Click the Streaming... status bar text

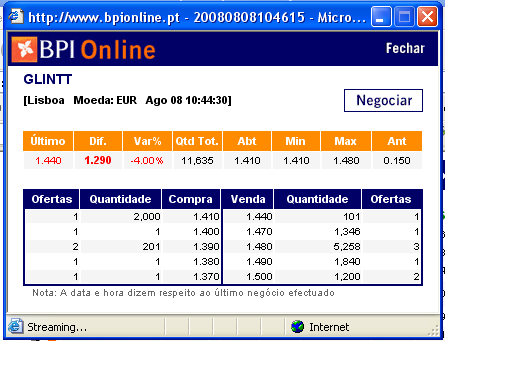click(57, 327)
